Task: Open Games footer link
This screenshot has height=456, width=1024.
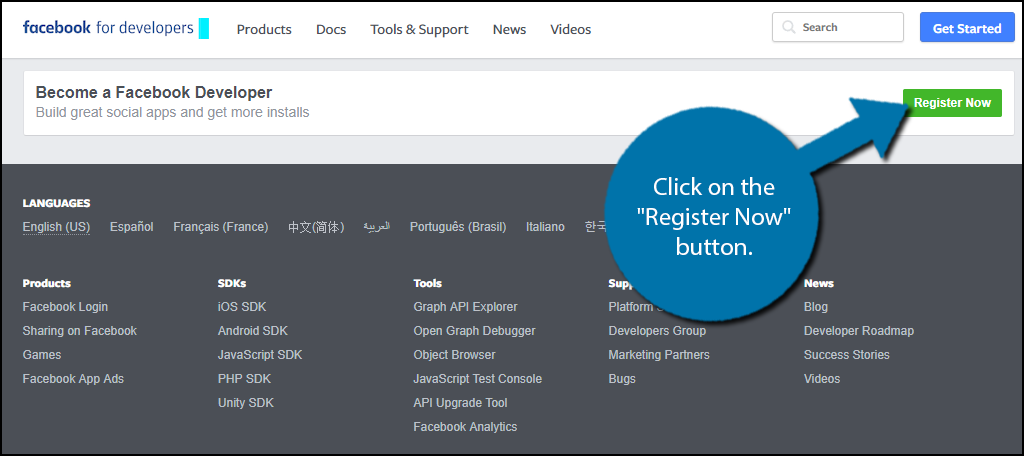Action: pos(42,355)
